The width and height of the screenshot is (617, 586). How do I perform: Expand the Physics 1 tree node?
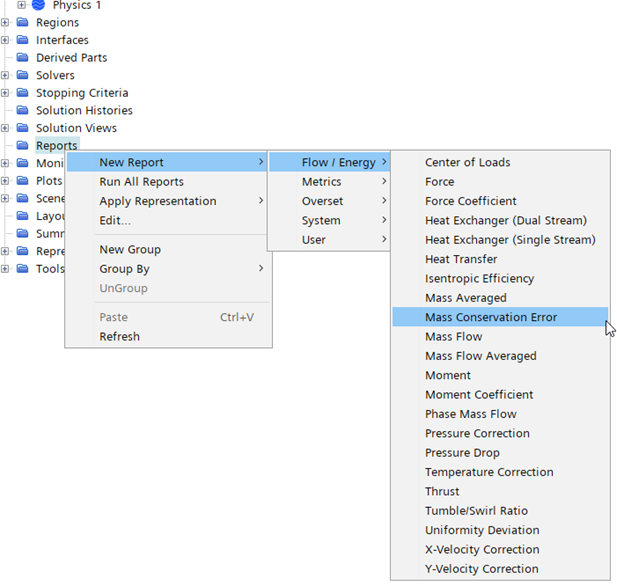tap(22, 5)
